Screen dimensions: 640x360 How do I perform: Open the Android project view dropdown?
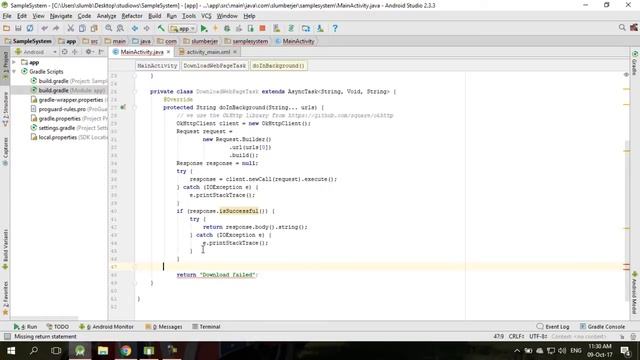(36, 52)
